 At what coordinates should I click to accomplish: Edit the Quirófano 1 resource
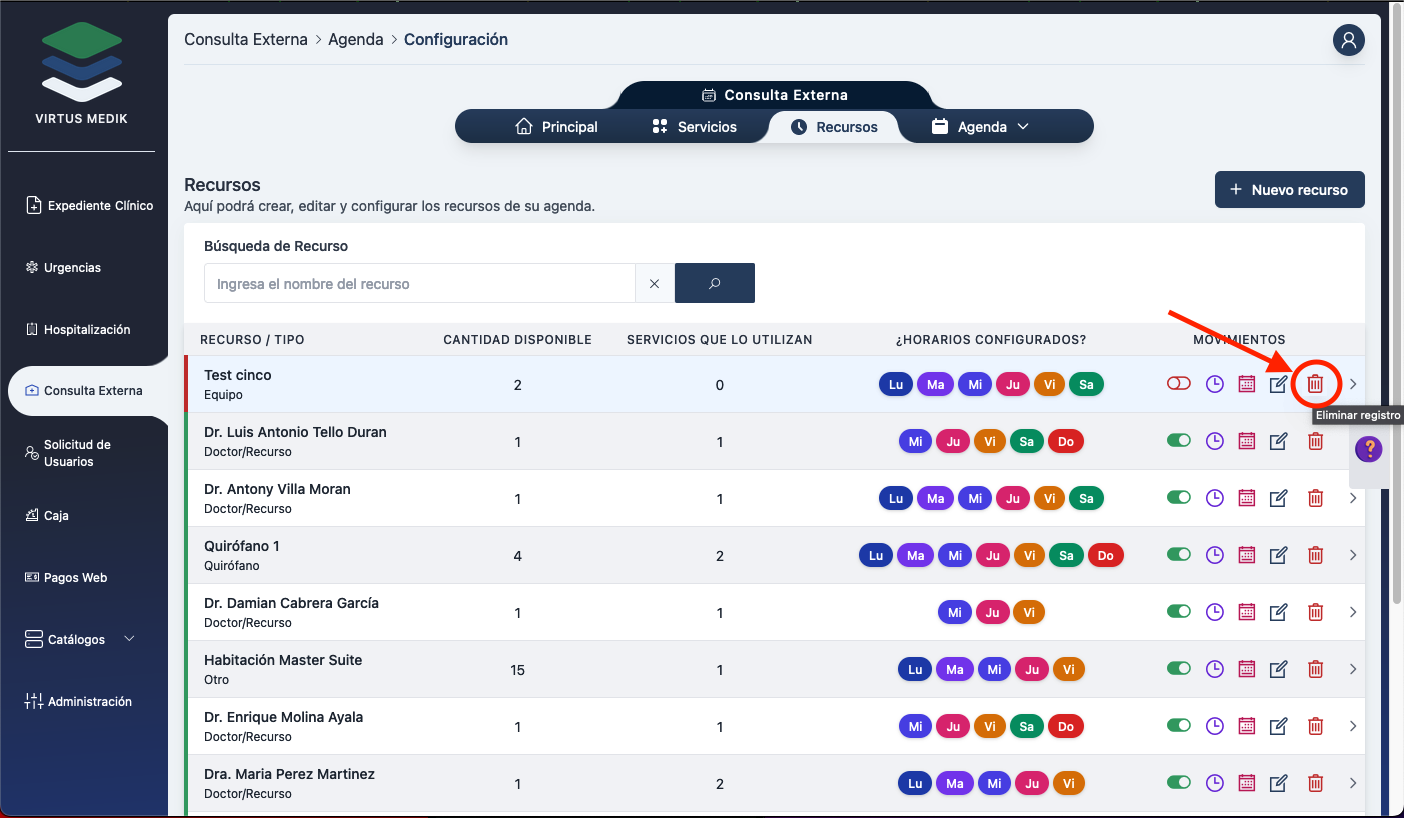coord(1278,555)
